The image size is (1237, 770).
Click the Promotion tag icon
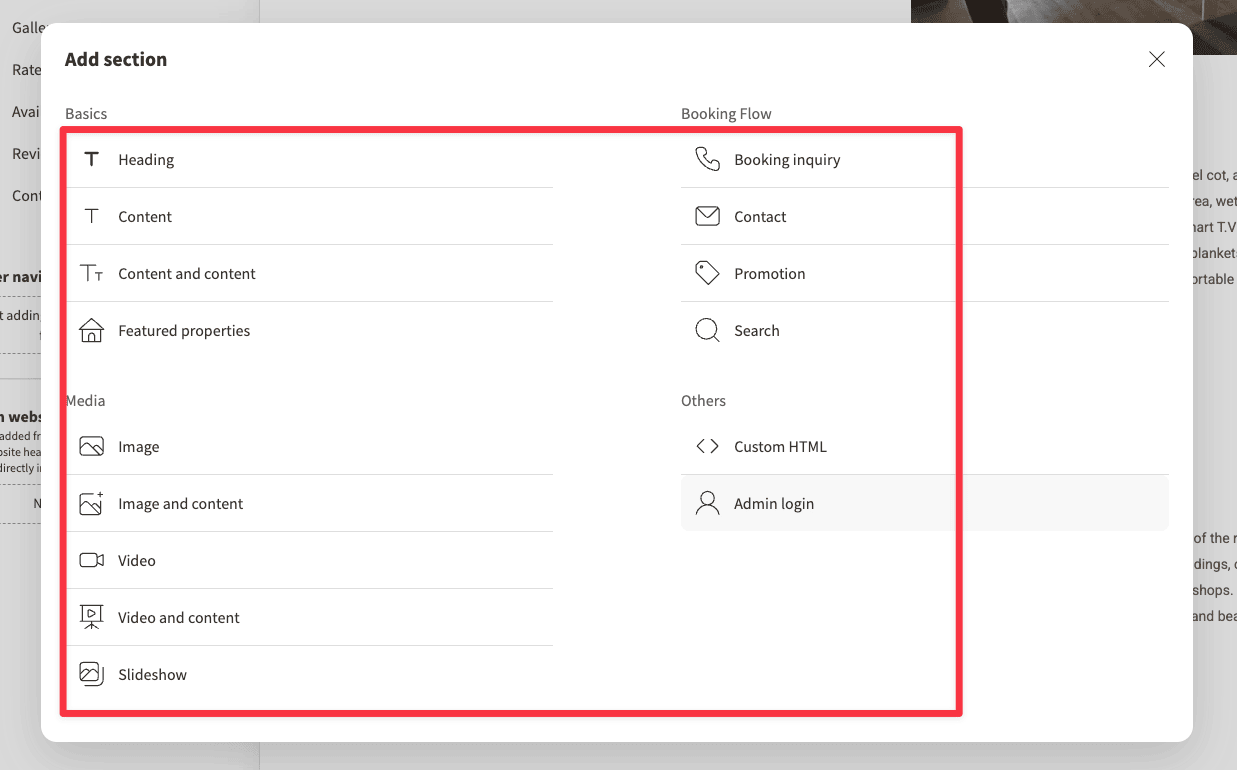click(707, 272)
